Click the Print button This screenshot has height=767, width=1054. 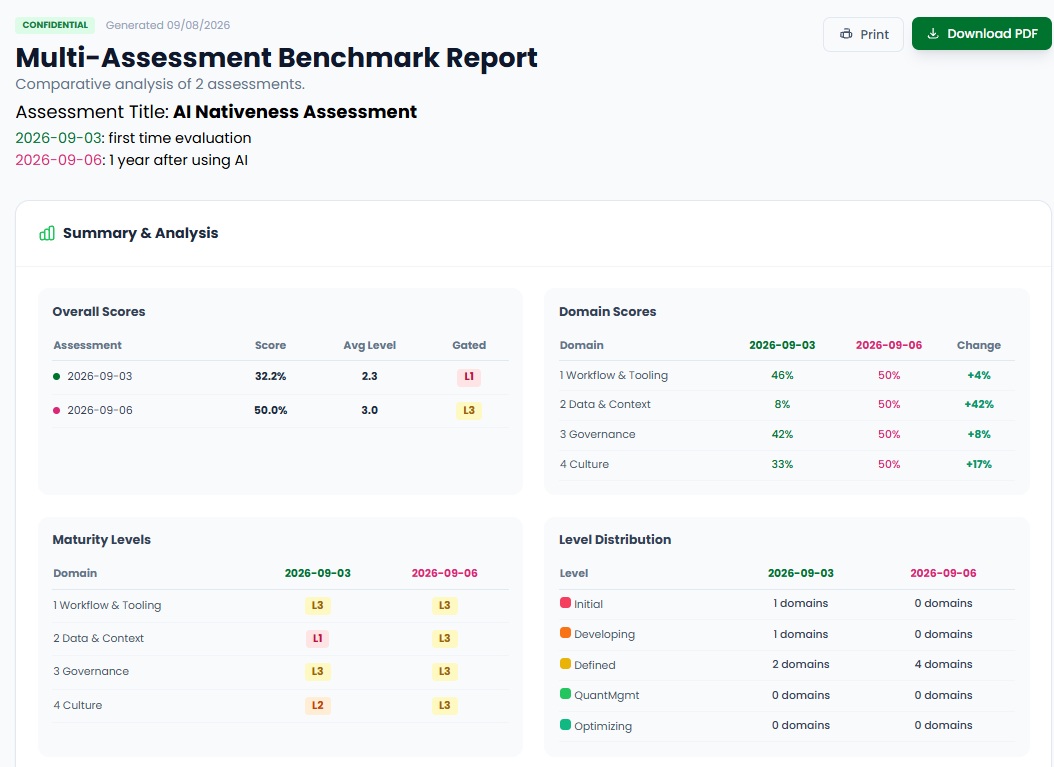pos(863,34)
